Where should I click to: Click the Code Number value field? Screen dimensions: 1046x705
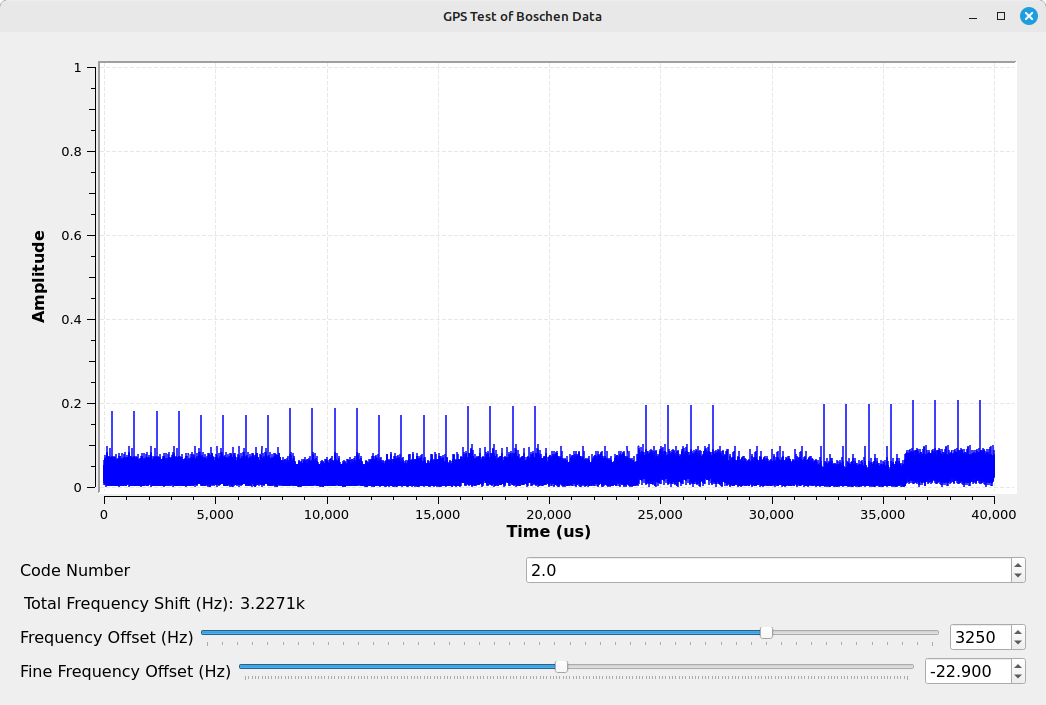tap(767, 570)
